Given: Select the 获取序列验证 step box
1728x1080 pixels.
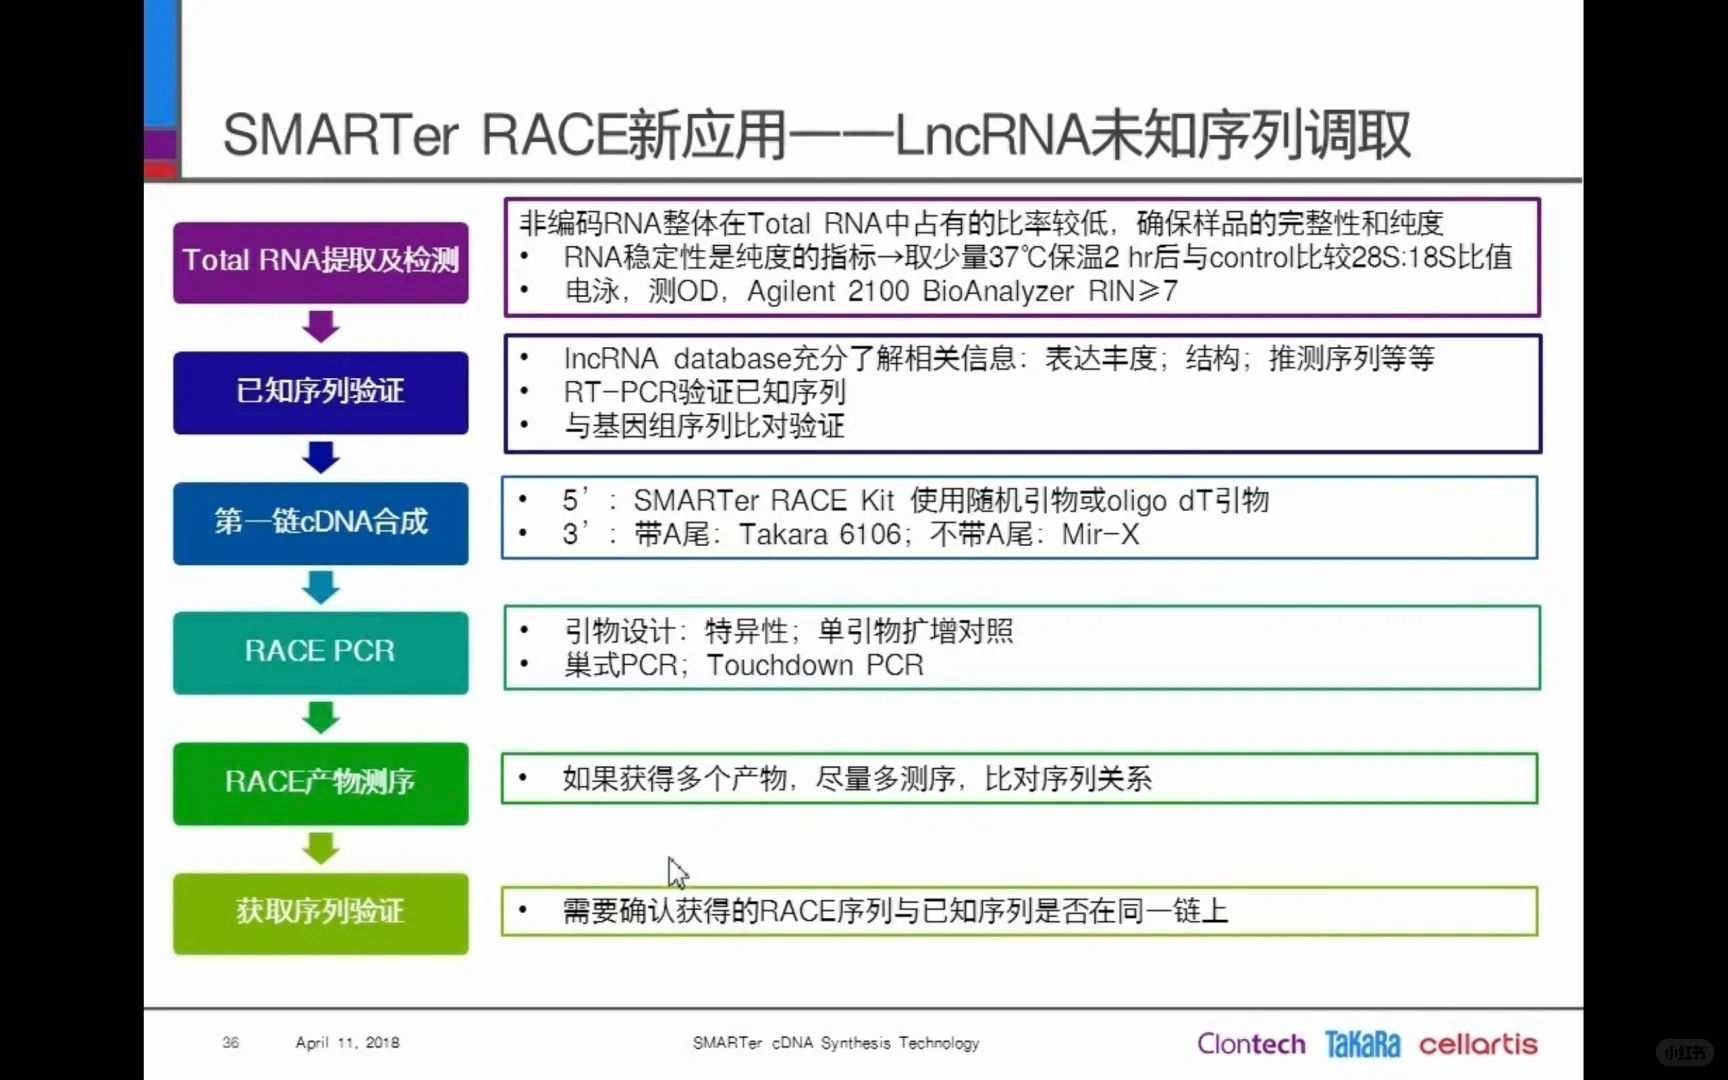Looking at the screenshot, I should coord(320,913).
